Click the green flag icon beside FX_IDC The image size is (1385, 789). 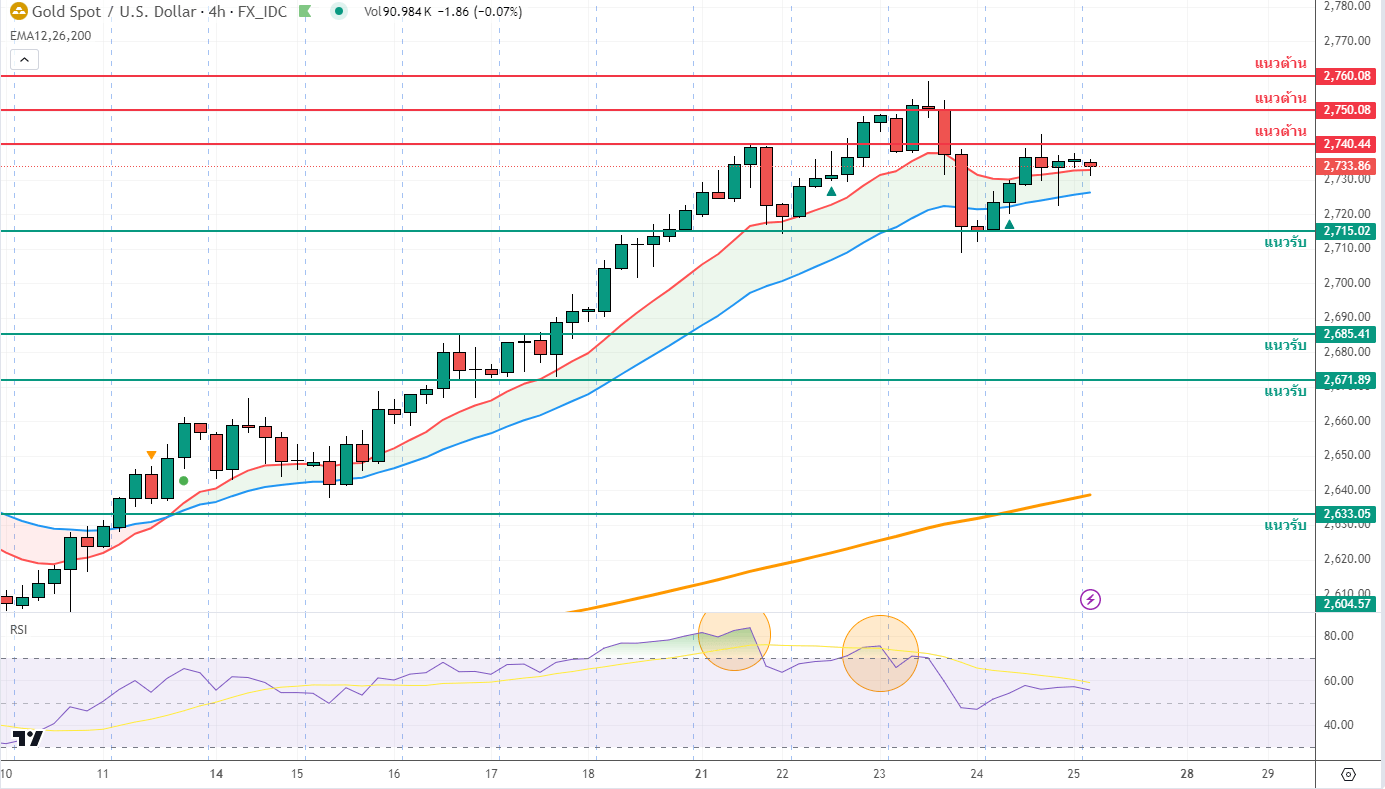(306, 12)
